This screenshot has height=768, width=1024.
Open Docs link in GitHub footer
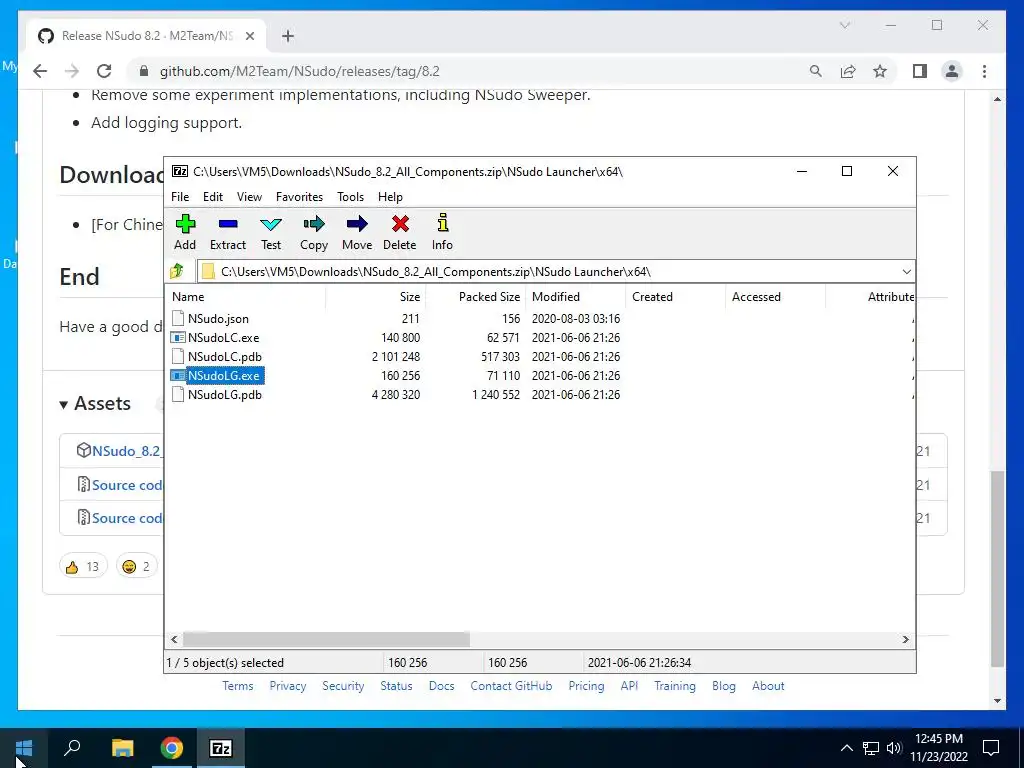(441, 686)
